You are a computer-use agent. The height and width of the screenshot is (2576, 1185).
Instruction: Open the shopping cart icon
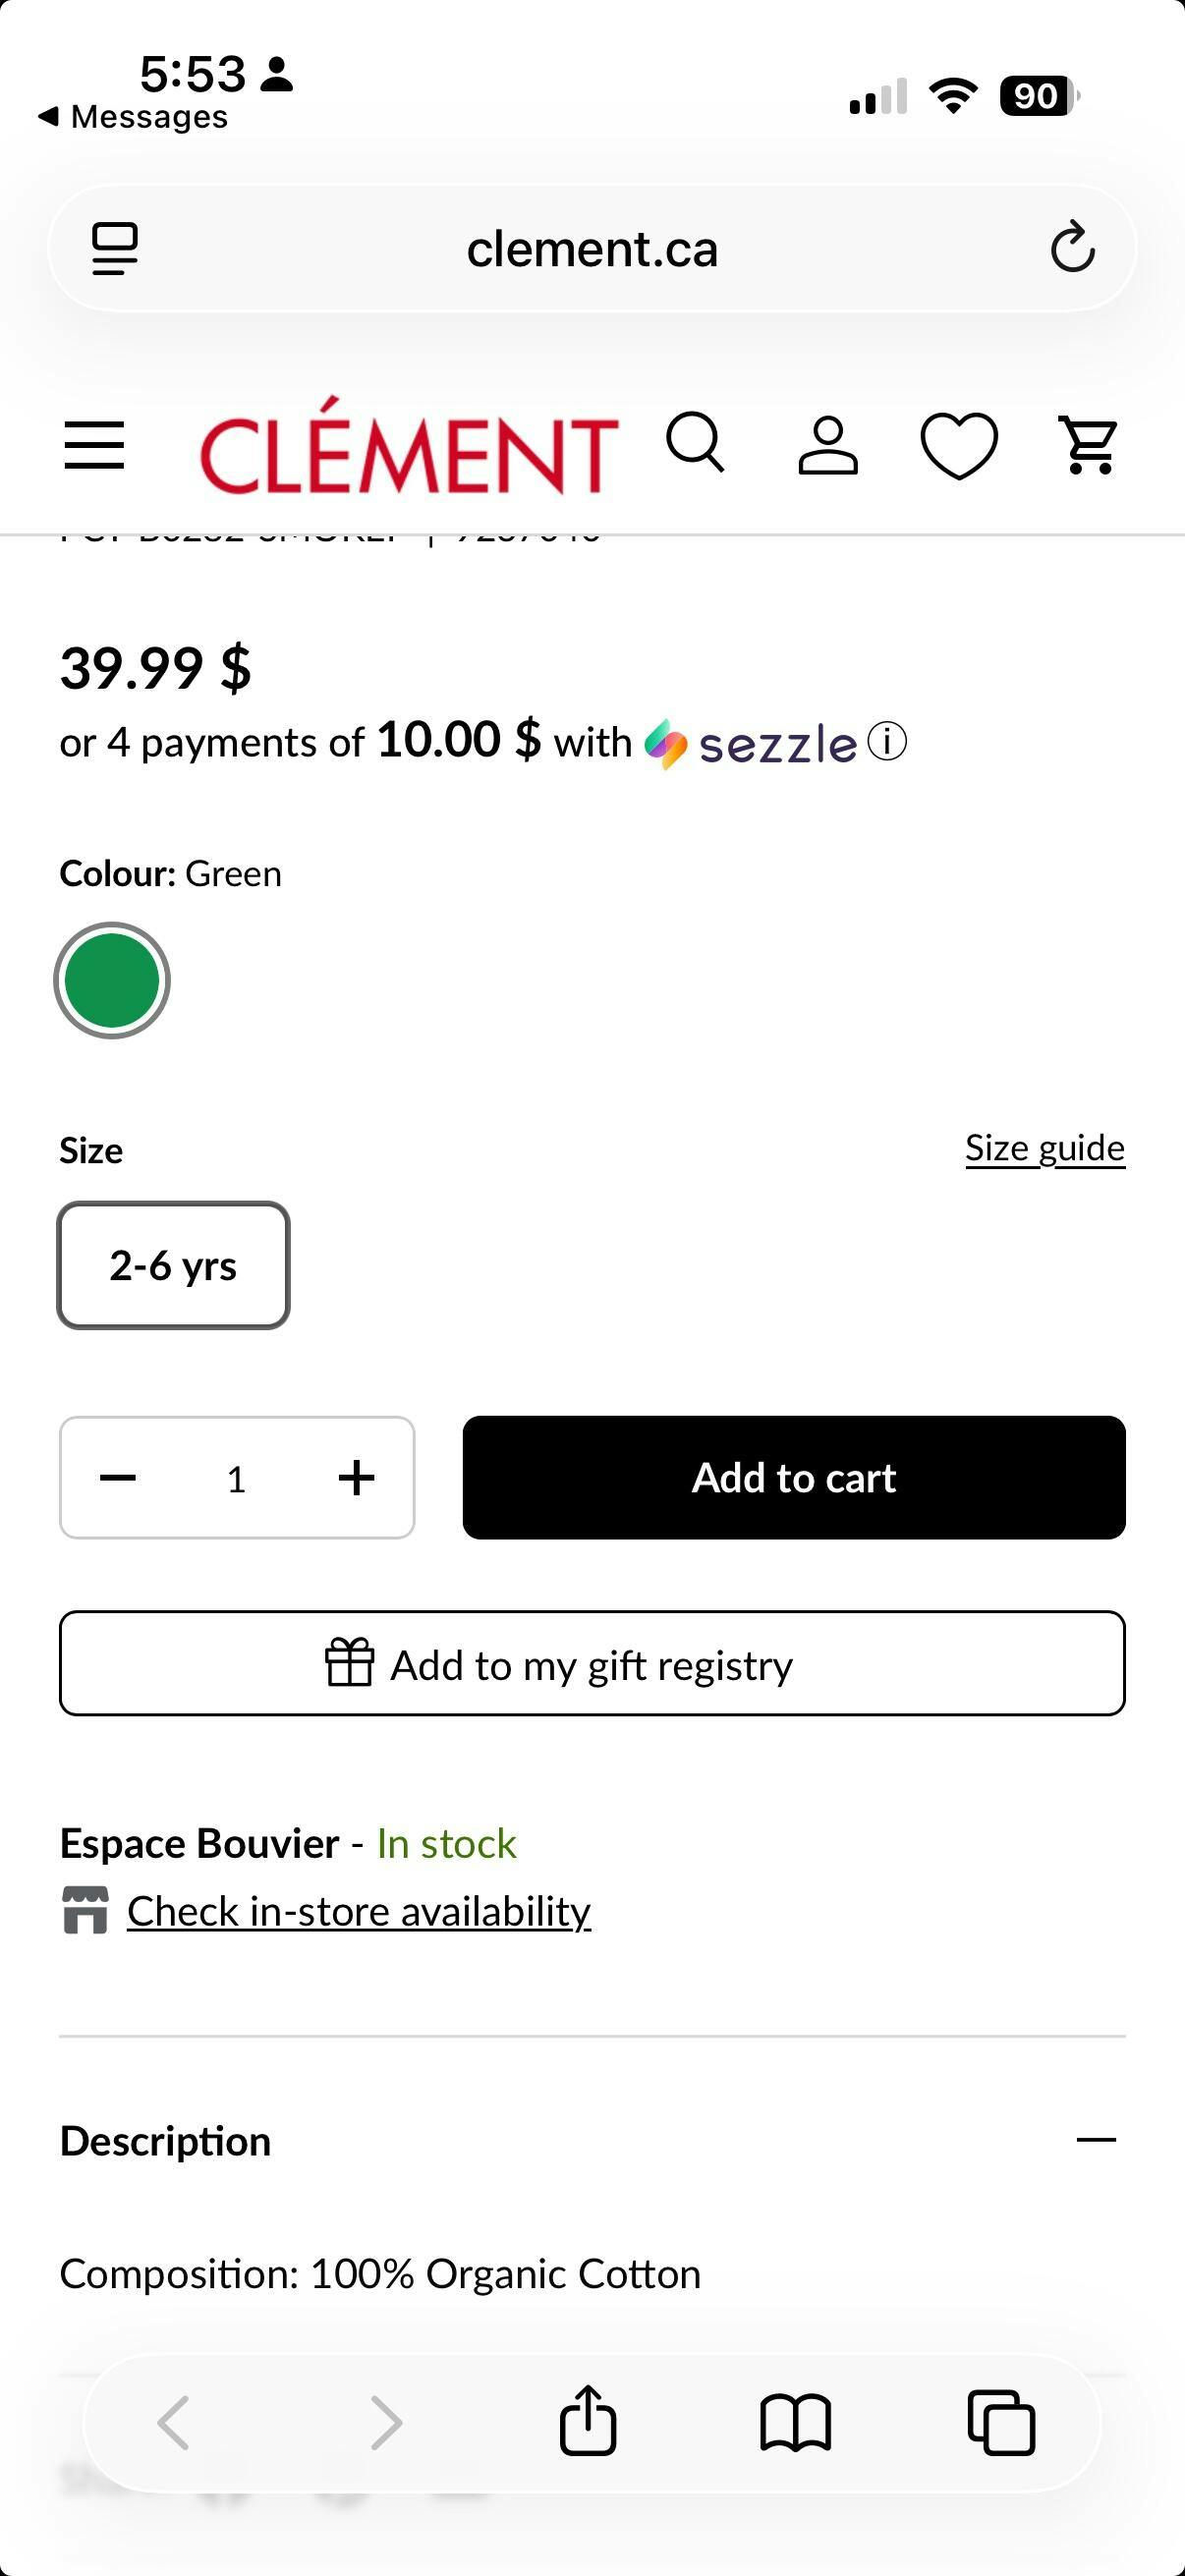coord(1088,446)
